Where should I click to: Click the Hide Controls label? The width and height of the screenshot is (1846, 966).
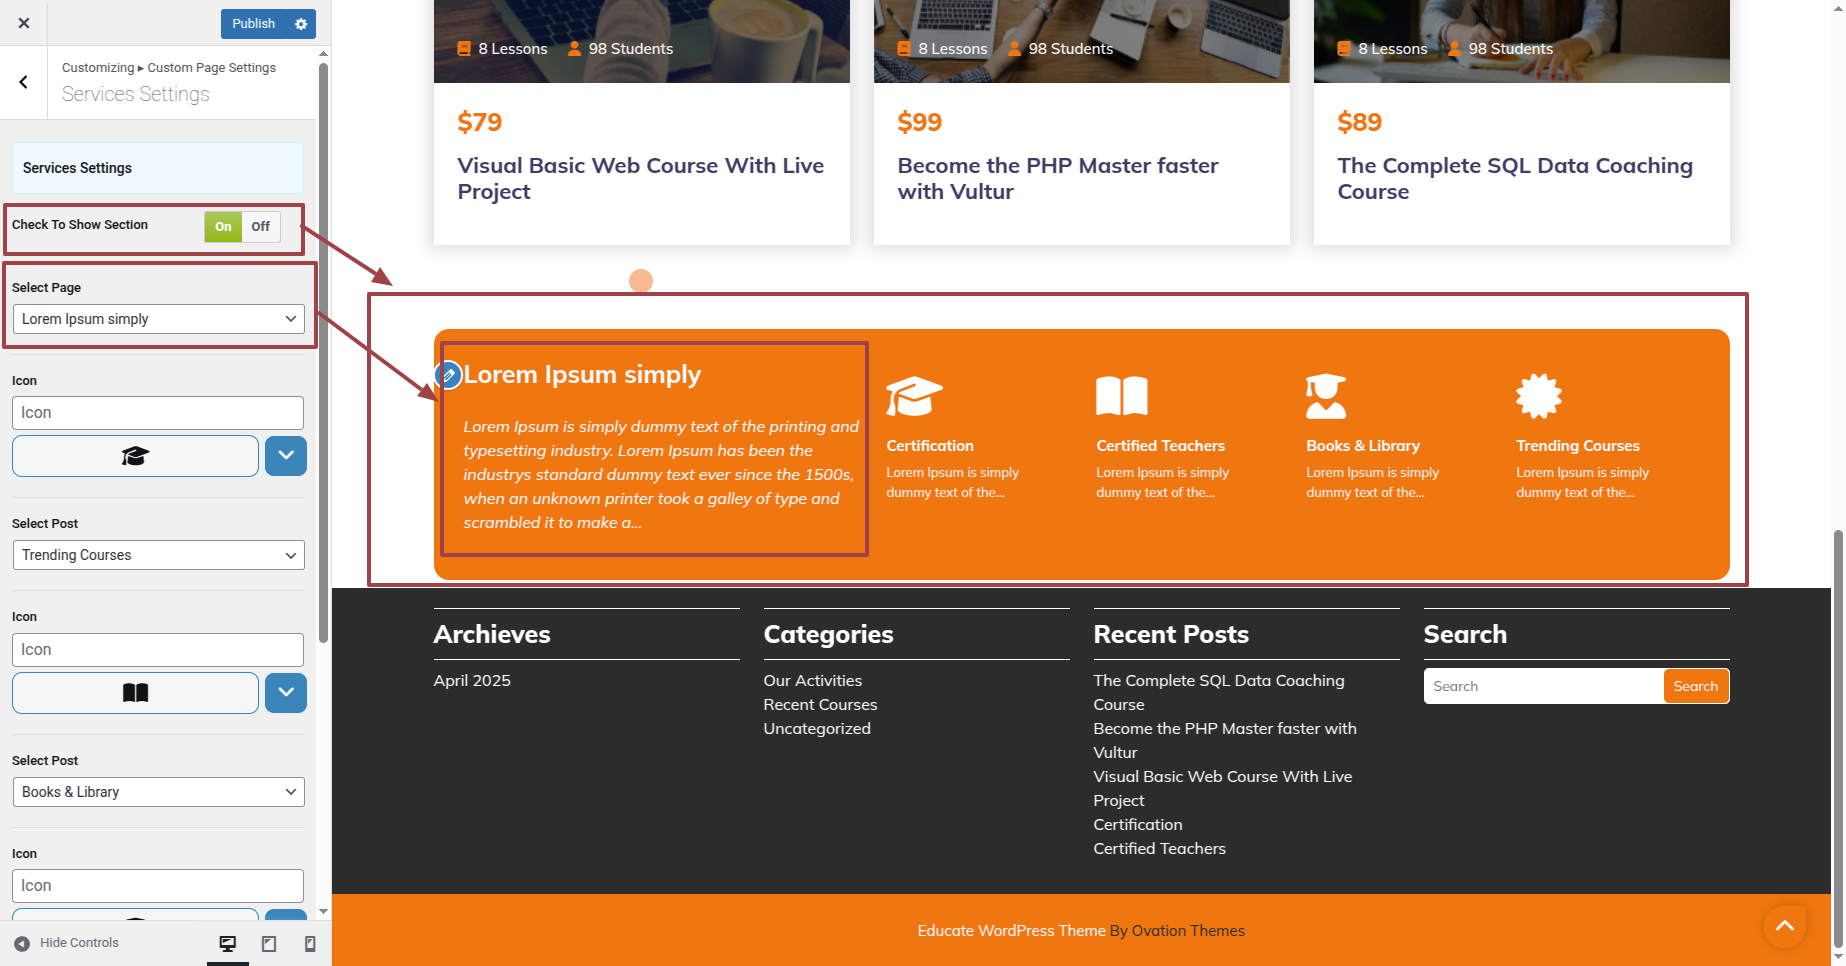coord(79,943)
